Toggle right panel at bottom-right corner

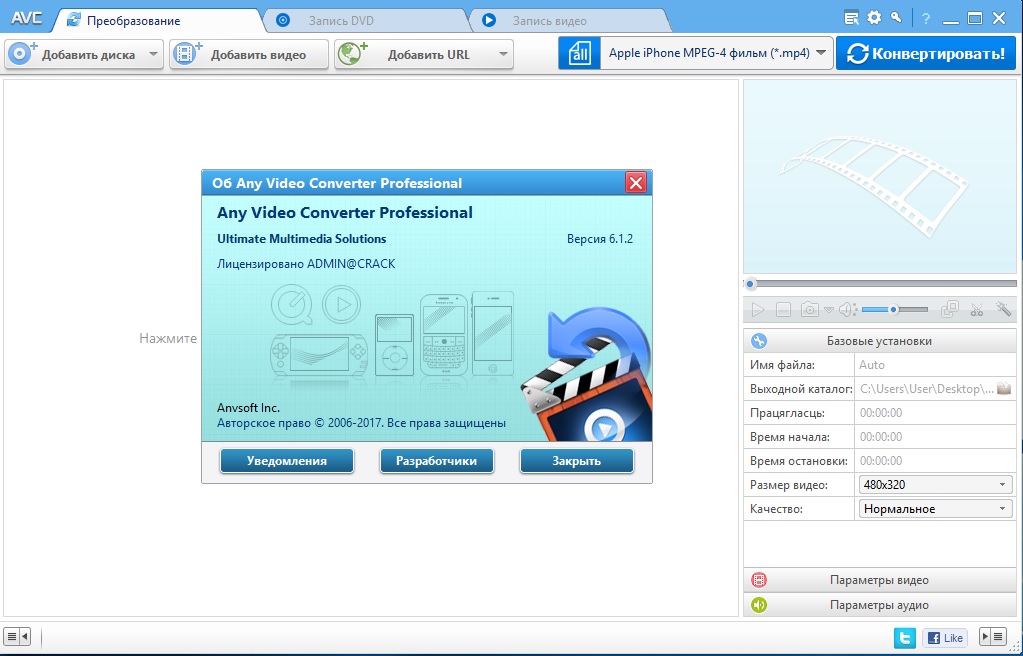click(992, 636)
